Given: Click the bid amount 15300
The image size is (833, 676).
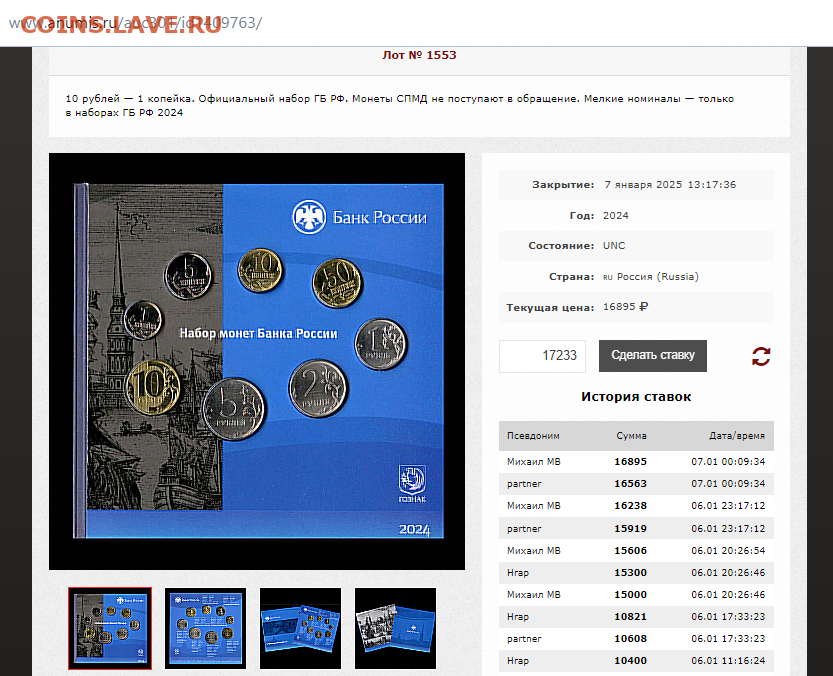Looking at the screenshot, I should coord(631,573).
